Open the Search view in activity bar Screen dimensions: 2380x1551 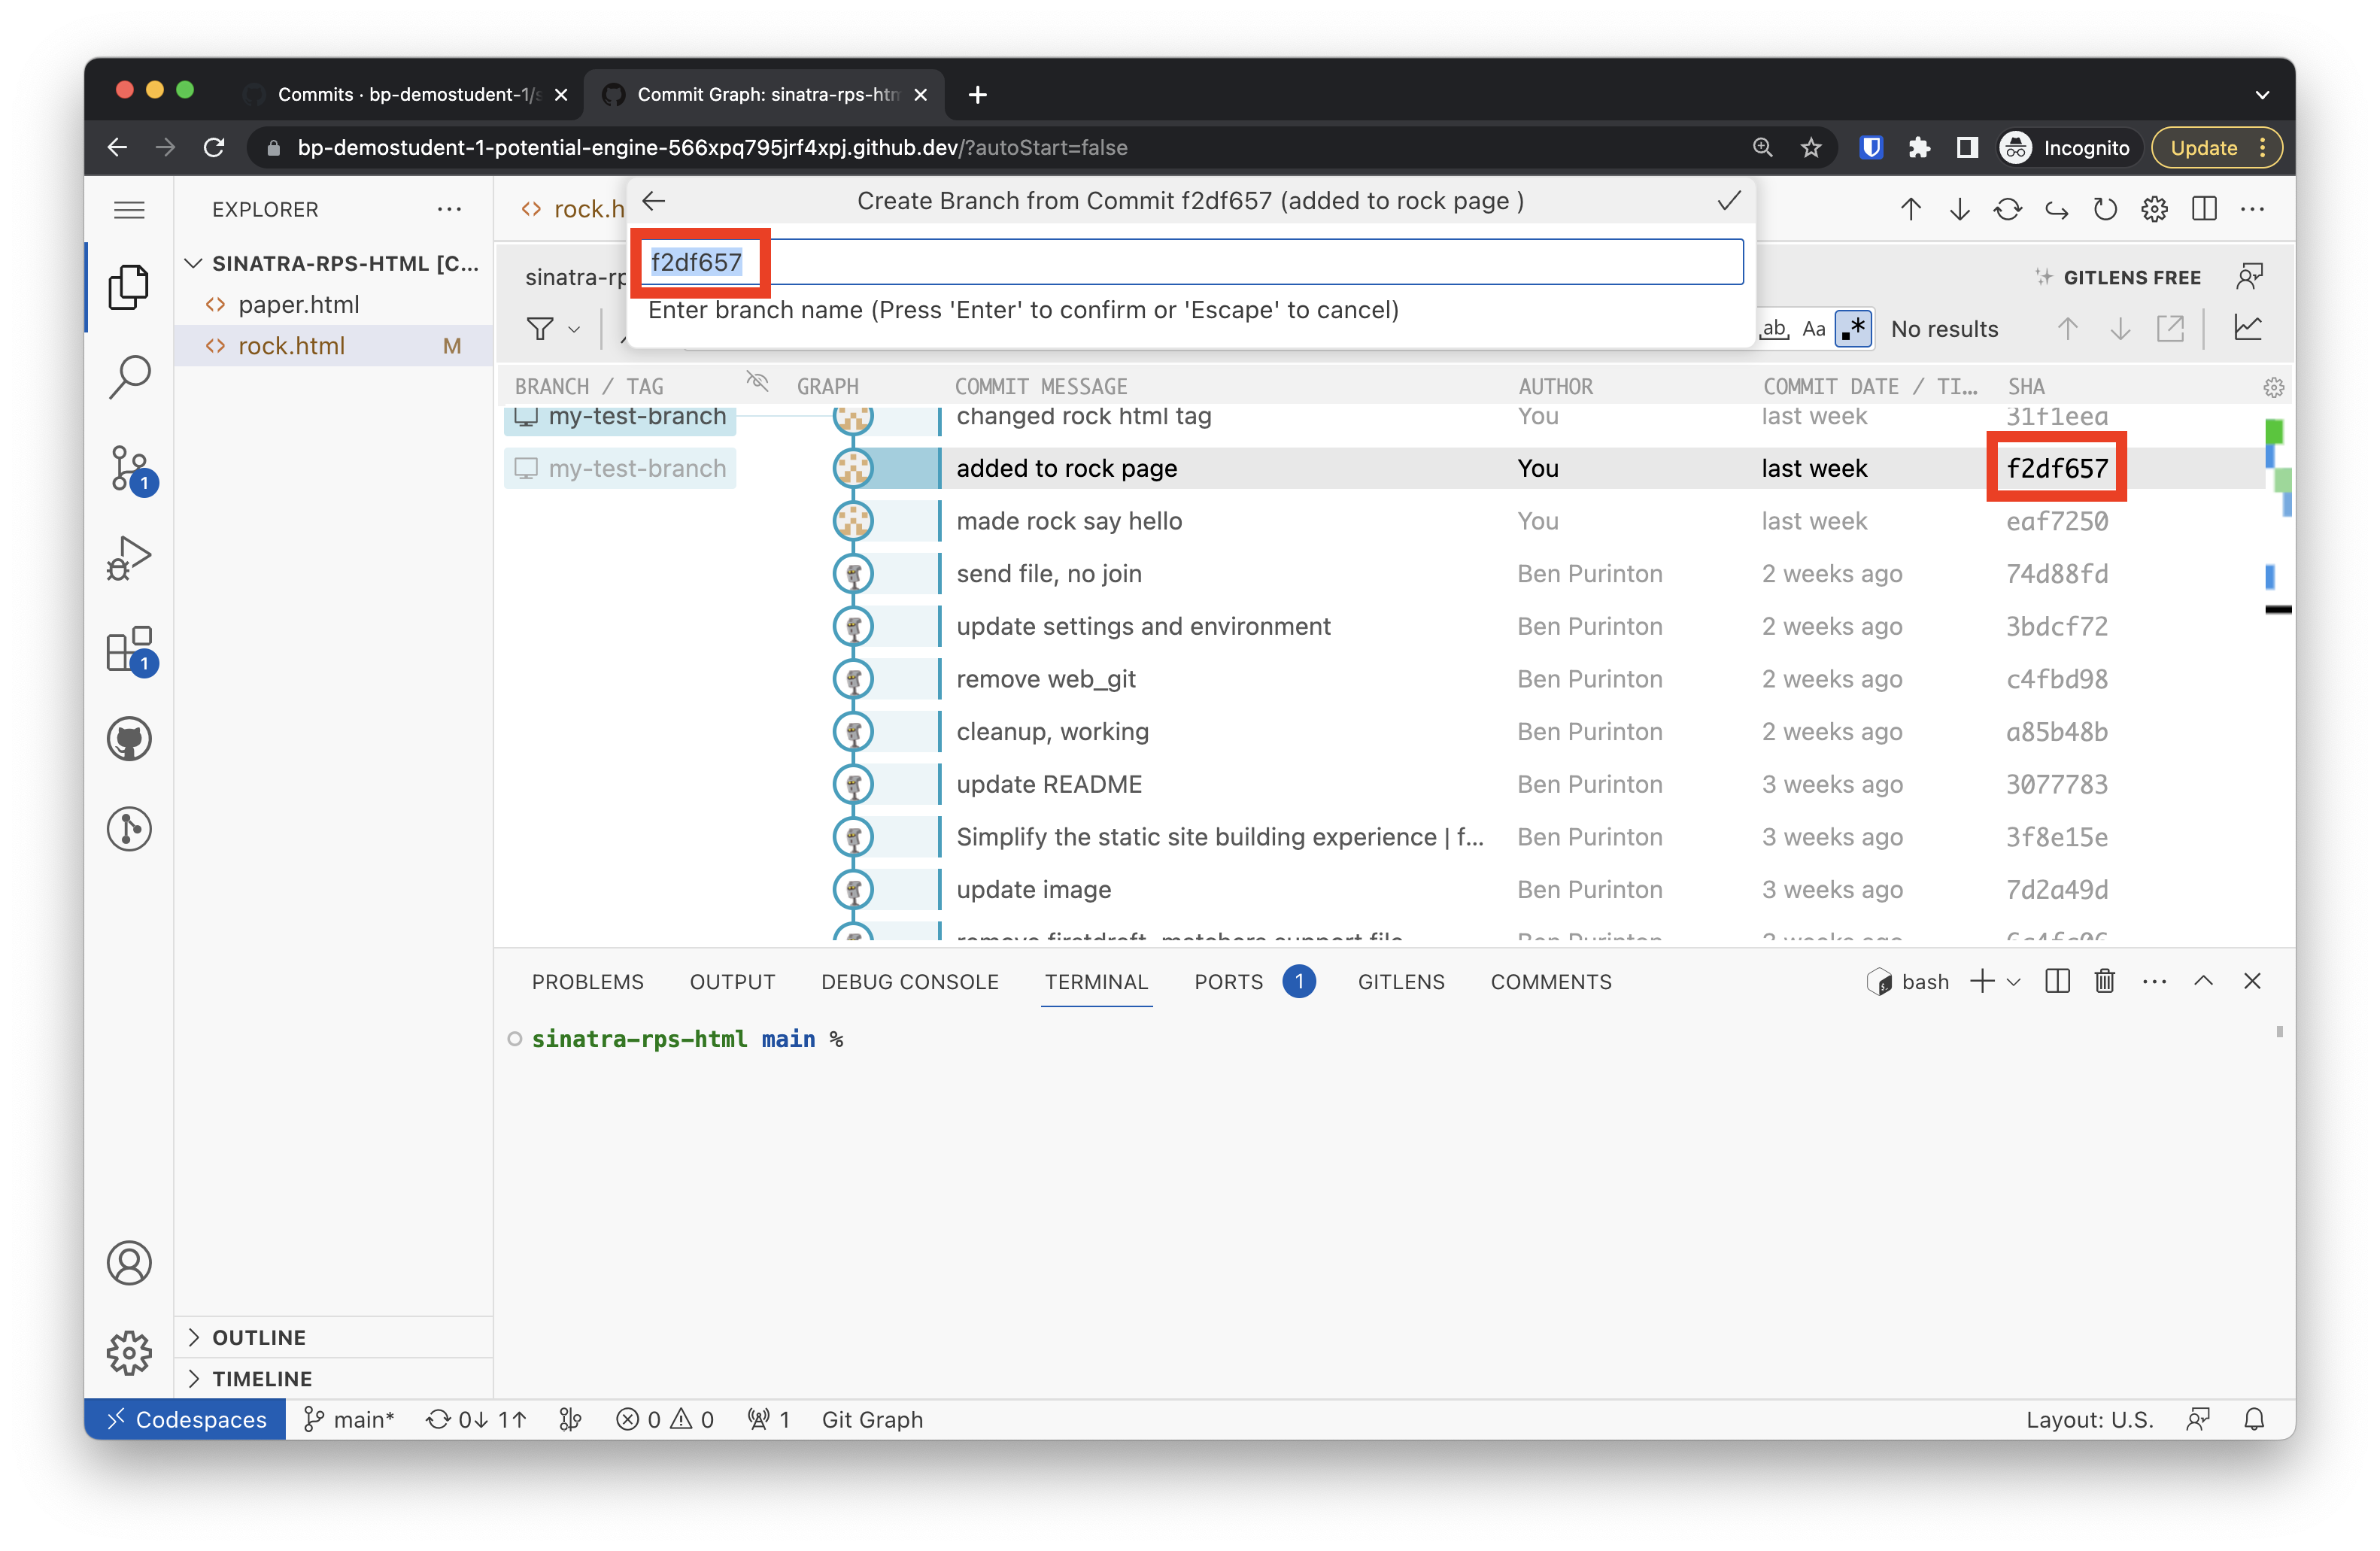129,377
